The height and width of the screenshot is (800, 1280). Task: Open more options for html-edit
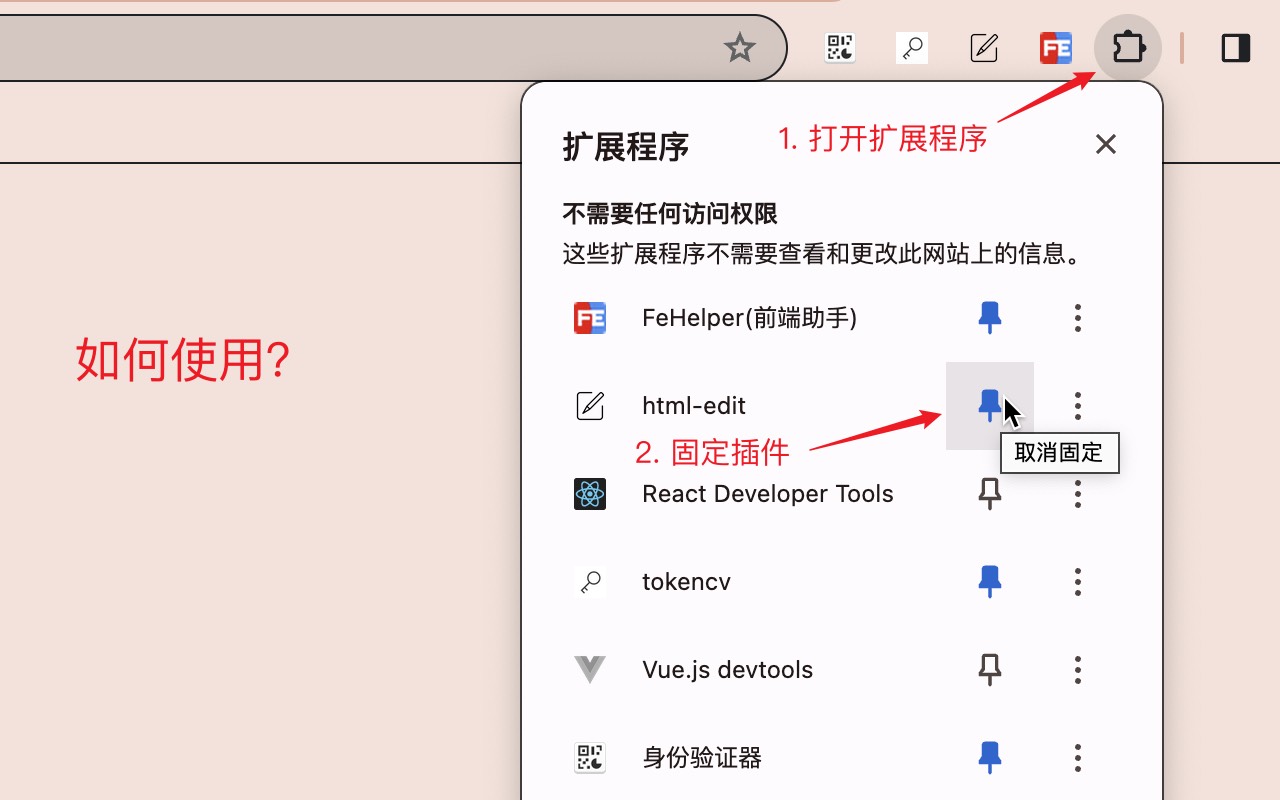click(x=1078, y=406)
